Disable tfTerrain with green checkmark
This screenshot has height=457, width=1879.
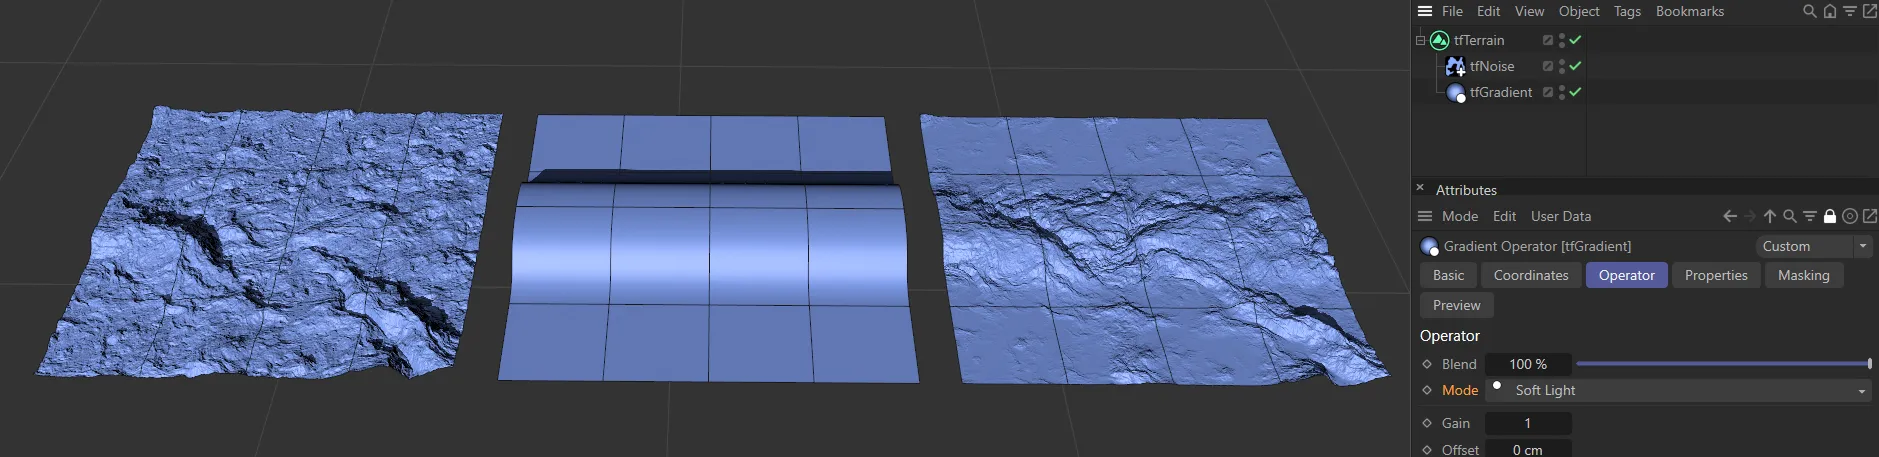point(1575,40)
